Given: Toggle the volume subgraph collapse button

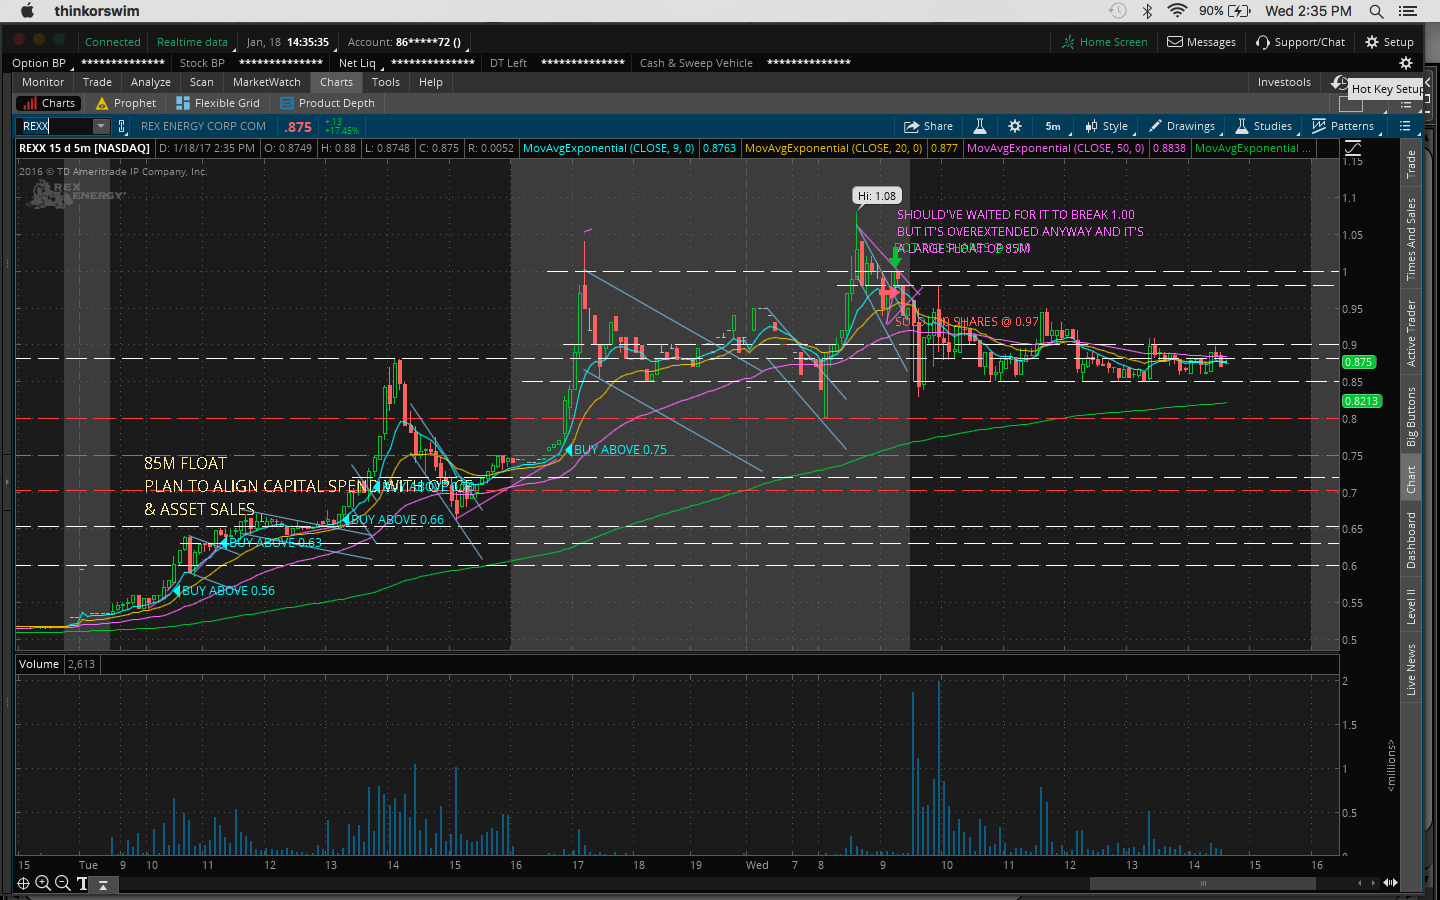Looking at the screenshot, I should tap(103, 884).
